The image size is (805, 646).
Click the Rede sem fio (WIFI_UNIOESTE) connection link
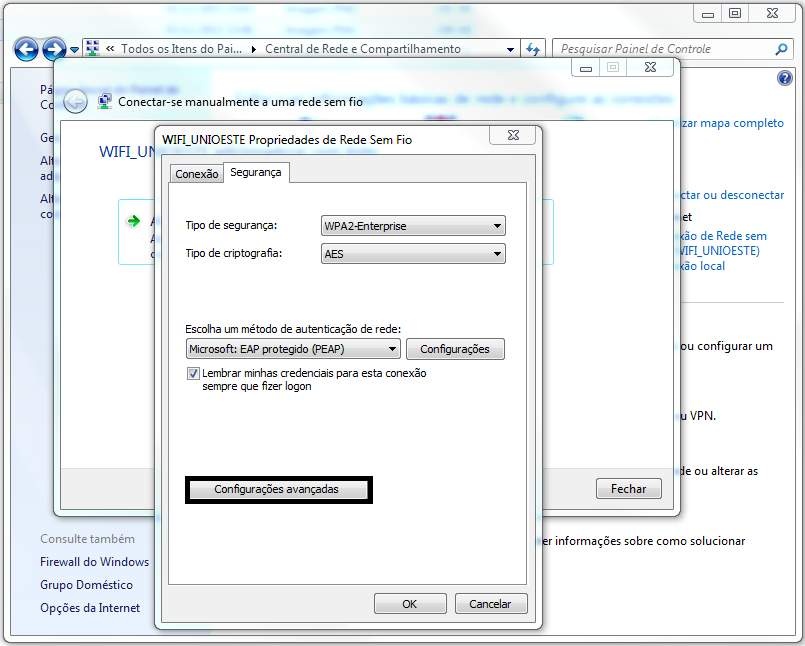tap(721, 243)
